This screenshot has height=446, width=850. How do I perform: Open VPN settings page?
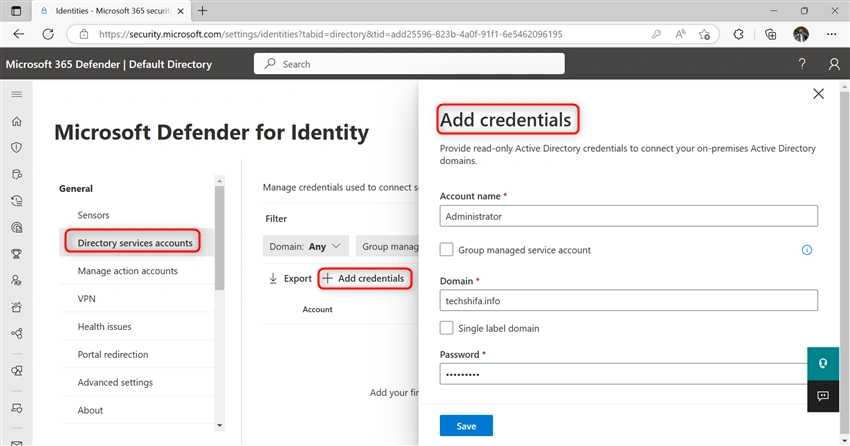coord(86,299)
